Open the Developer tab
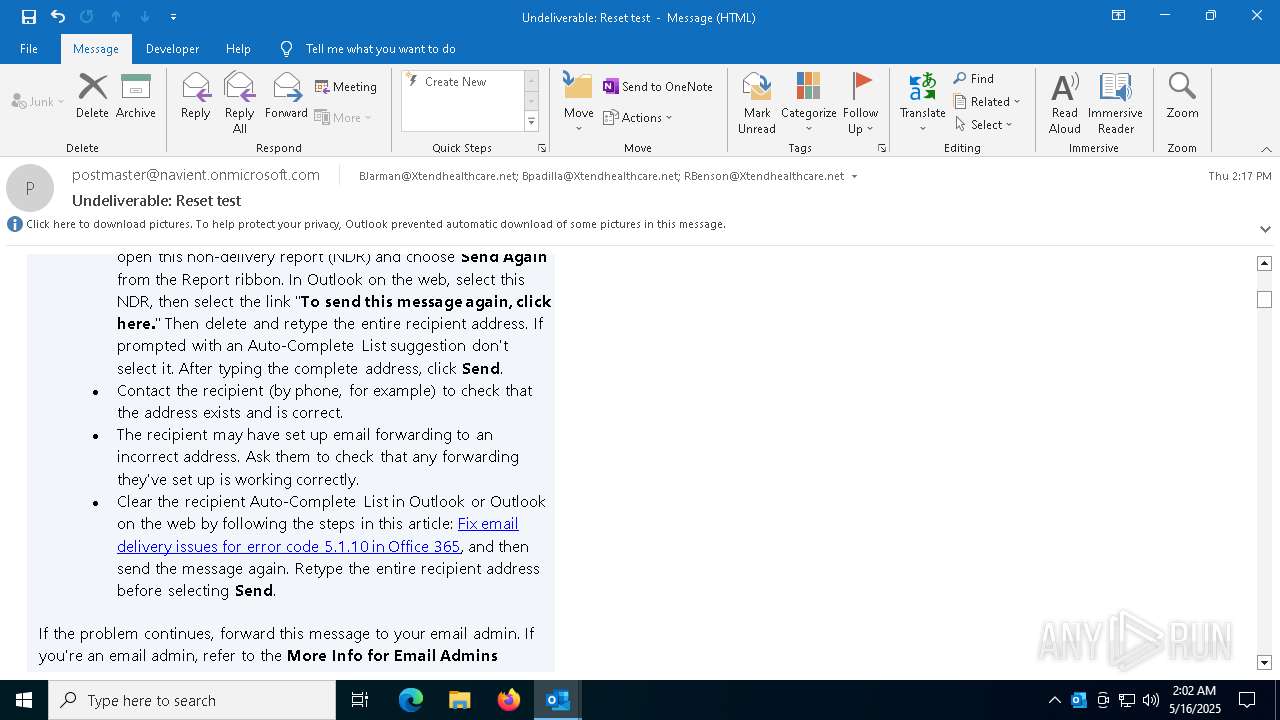 172,49
